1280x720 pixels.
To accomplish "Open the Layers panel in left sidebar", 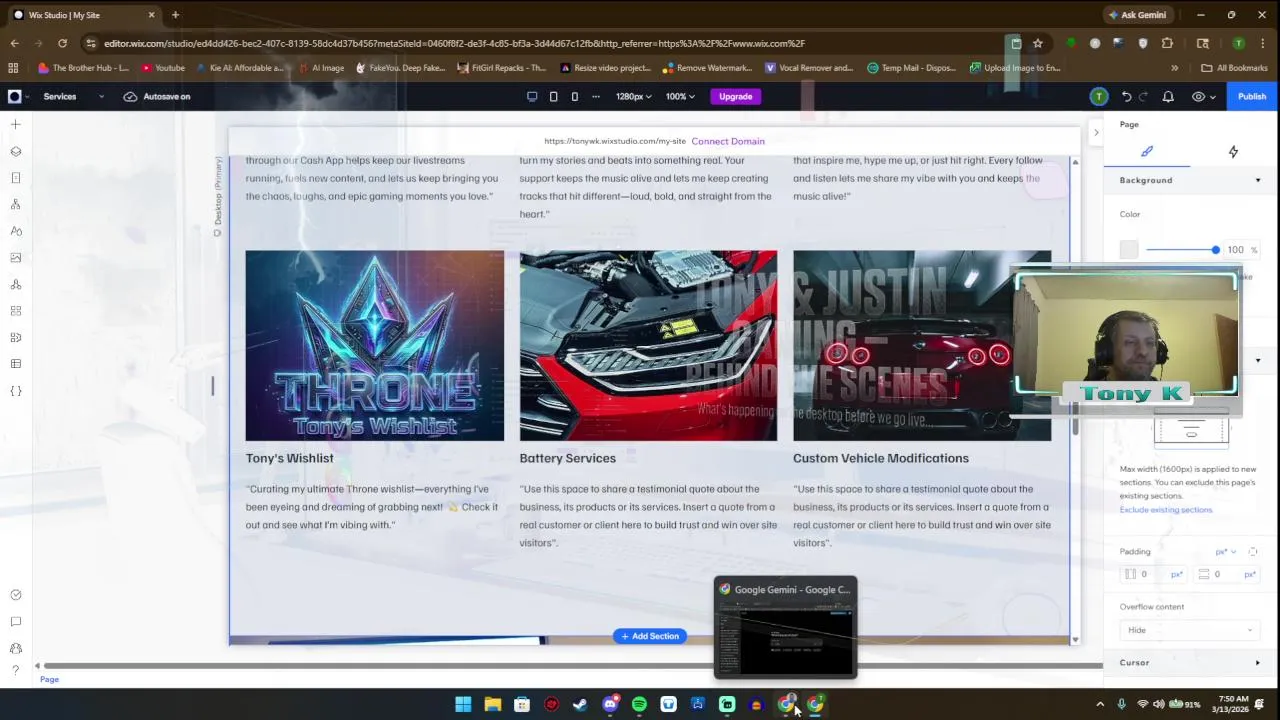I will click(x=15, y=152).
